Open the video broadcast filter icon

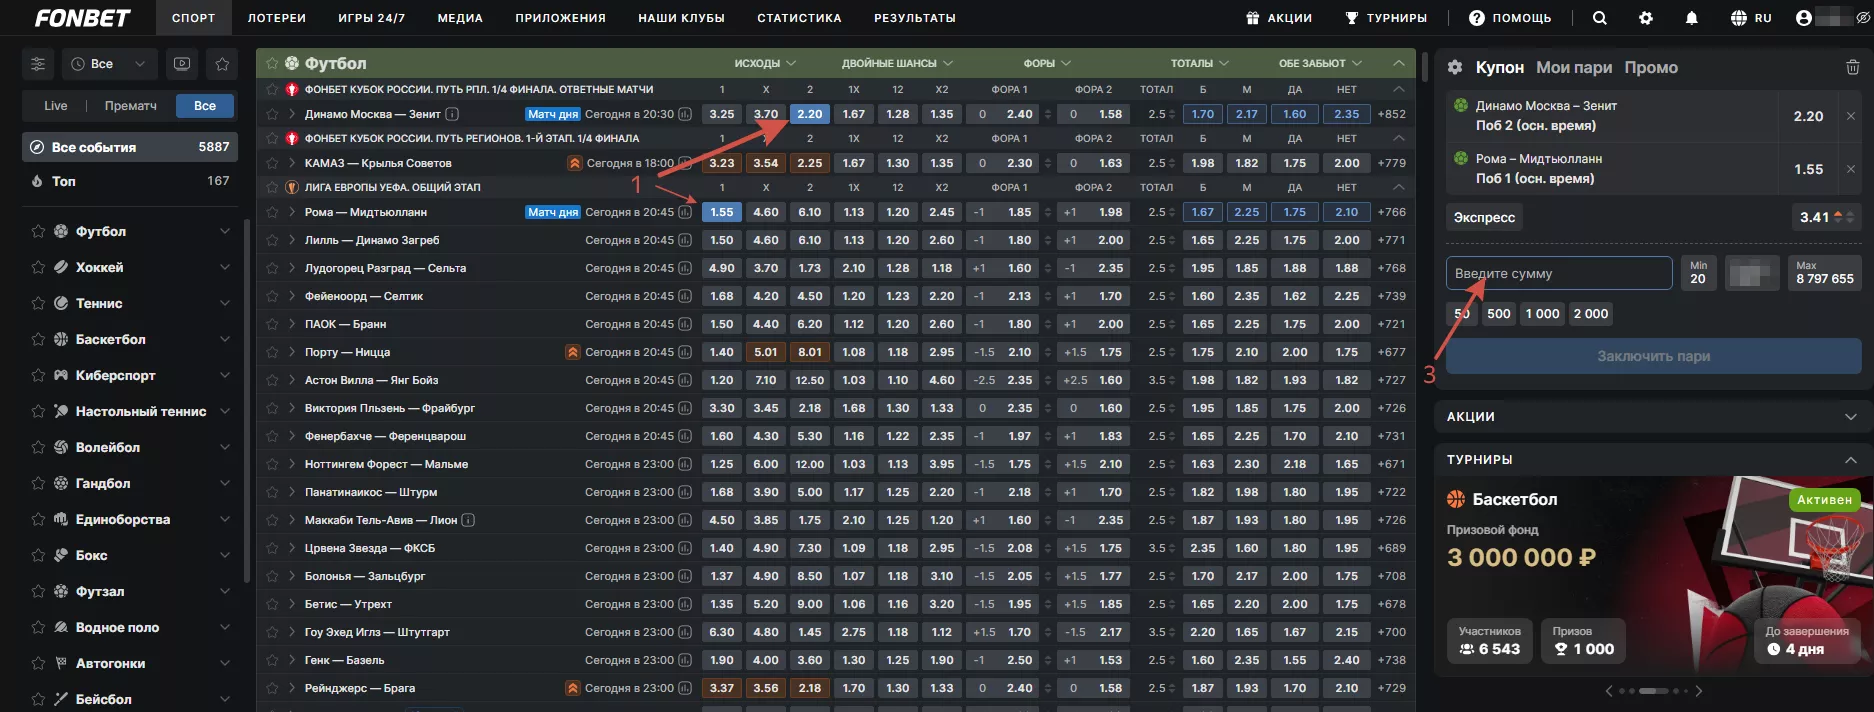click(182, 64)
